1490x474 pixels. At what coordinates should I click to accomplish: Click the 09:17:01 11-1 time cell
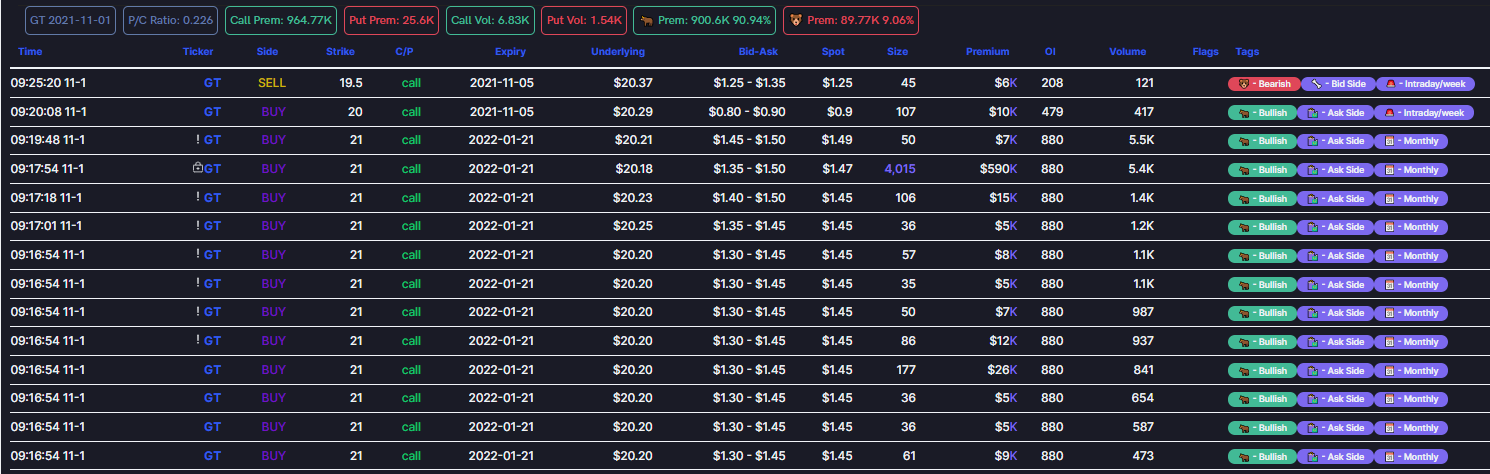pos(48,227)
